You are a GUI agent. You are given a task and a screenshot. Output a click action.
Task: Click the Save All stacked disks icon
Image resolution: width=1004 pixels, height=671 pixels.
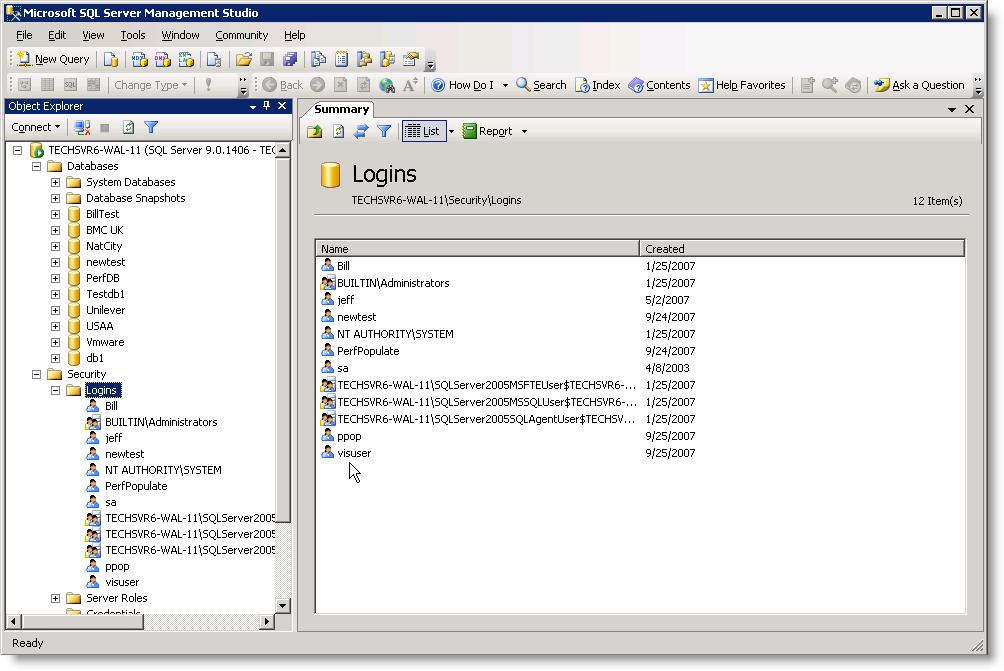(x=290, y=60)
